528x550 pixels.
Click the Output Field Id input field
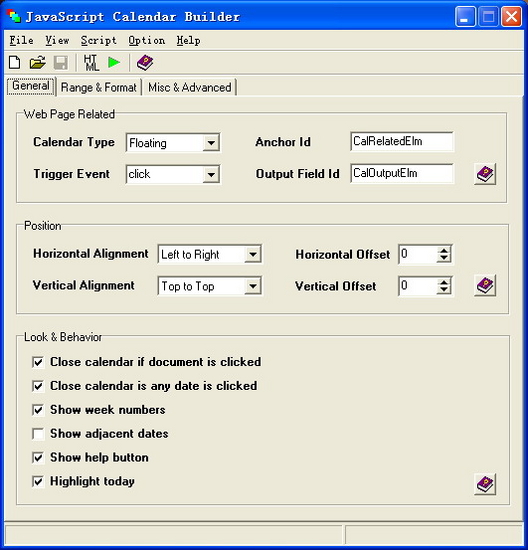pos(402,173)
